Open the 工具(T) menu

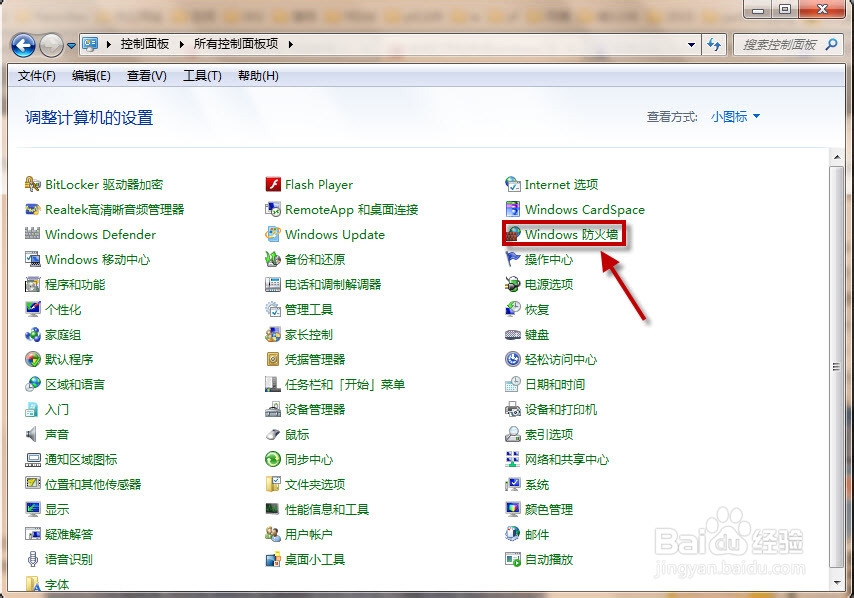202,76
